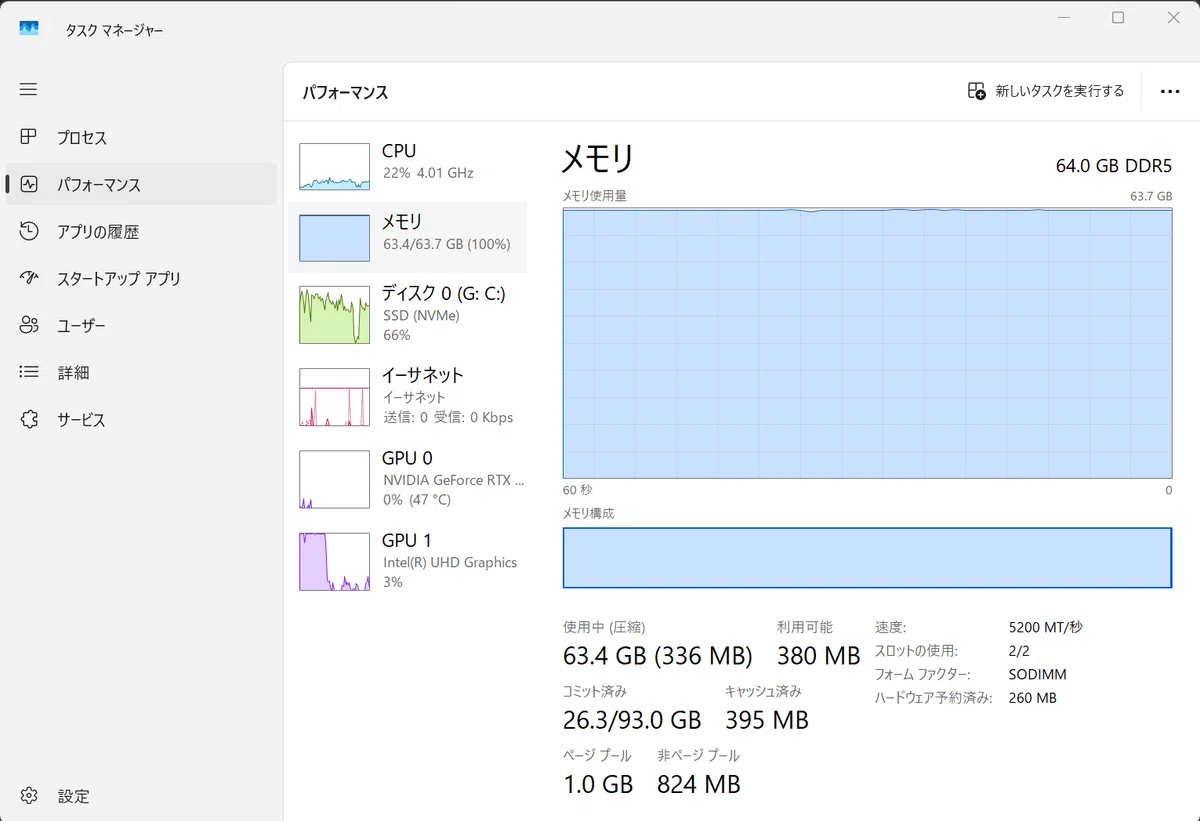
Task: Click the ユーザー people icon
Action: click(x=28, y=325)
